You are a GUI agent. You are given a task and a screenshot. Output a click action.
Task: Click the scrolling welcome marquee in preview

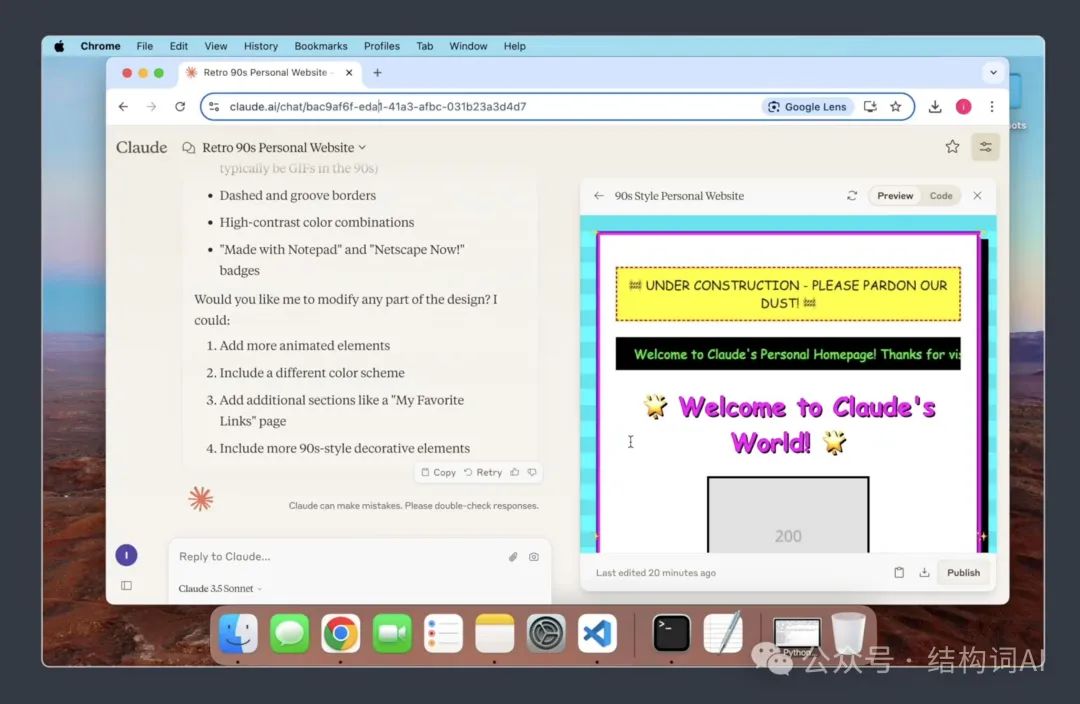788,354
